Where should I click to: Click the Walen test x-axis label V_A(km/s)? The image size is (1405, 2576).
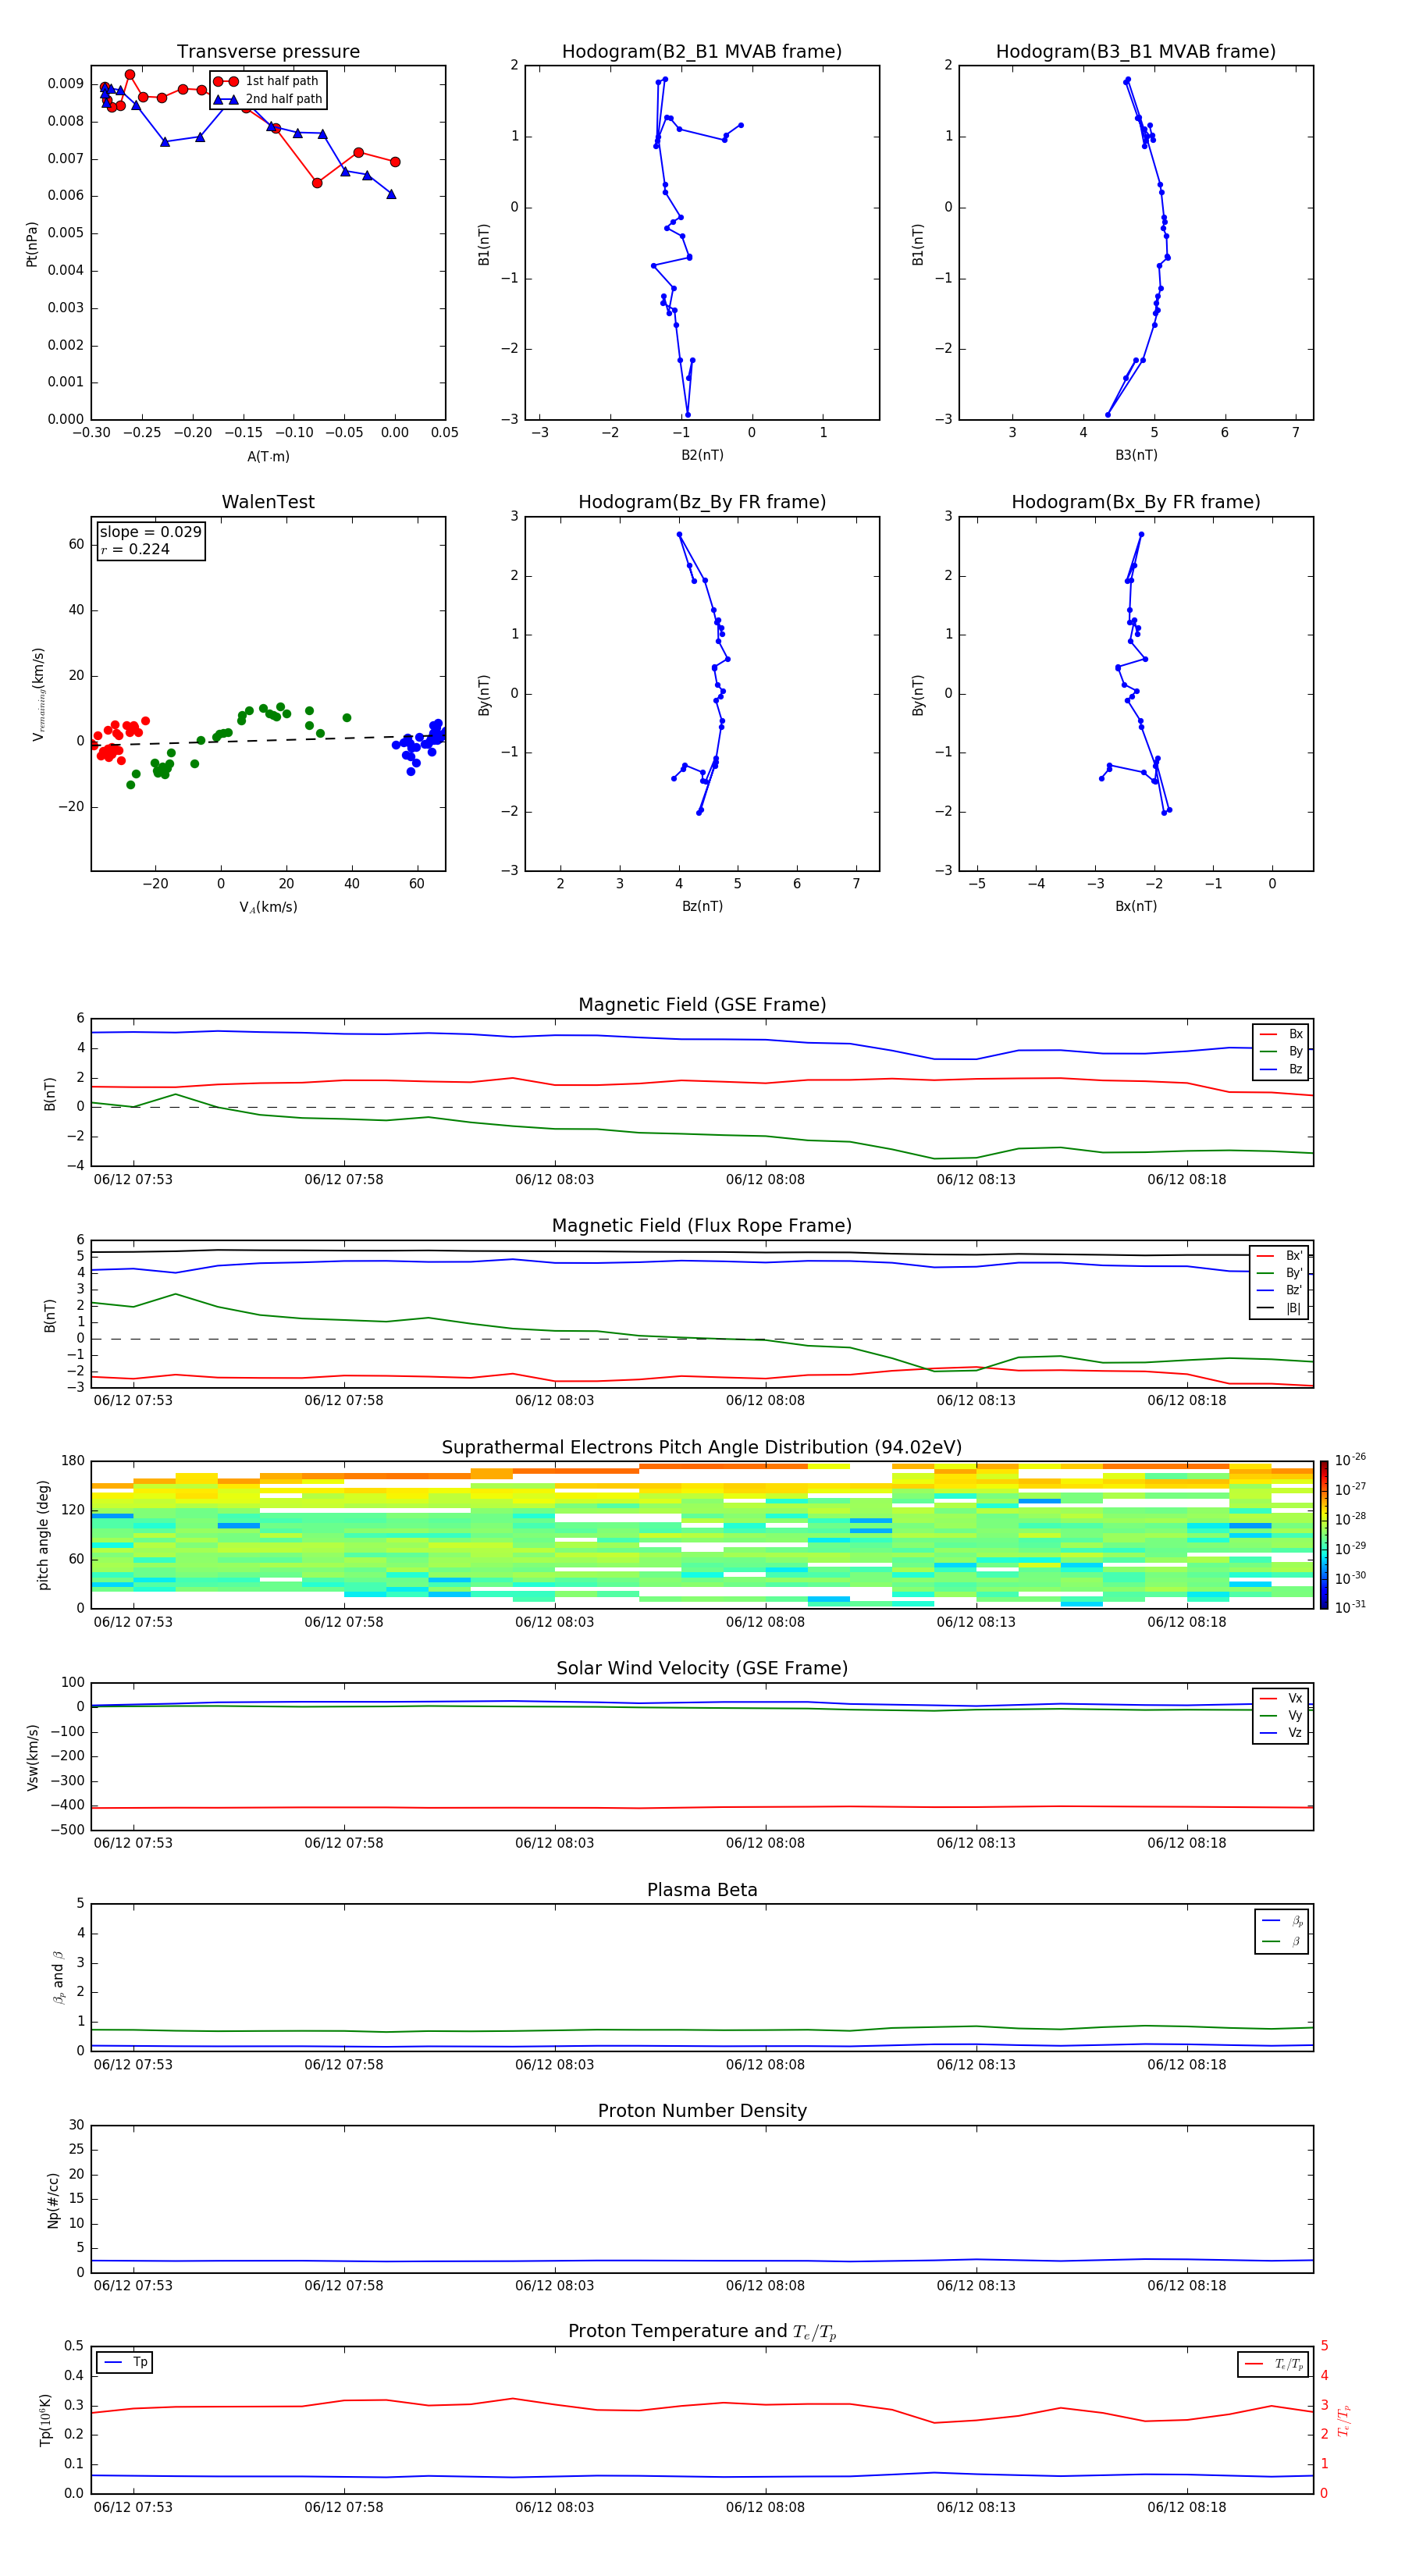tap(268, 907)
